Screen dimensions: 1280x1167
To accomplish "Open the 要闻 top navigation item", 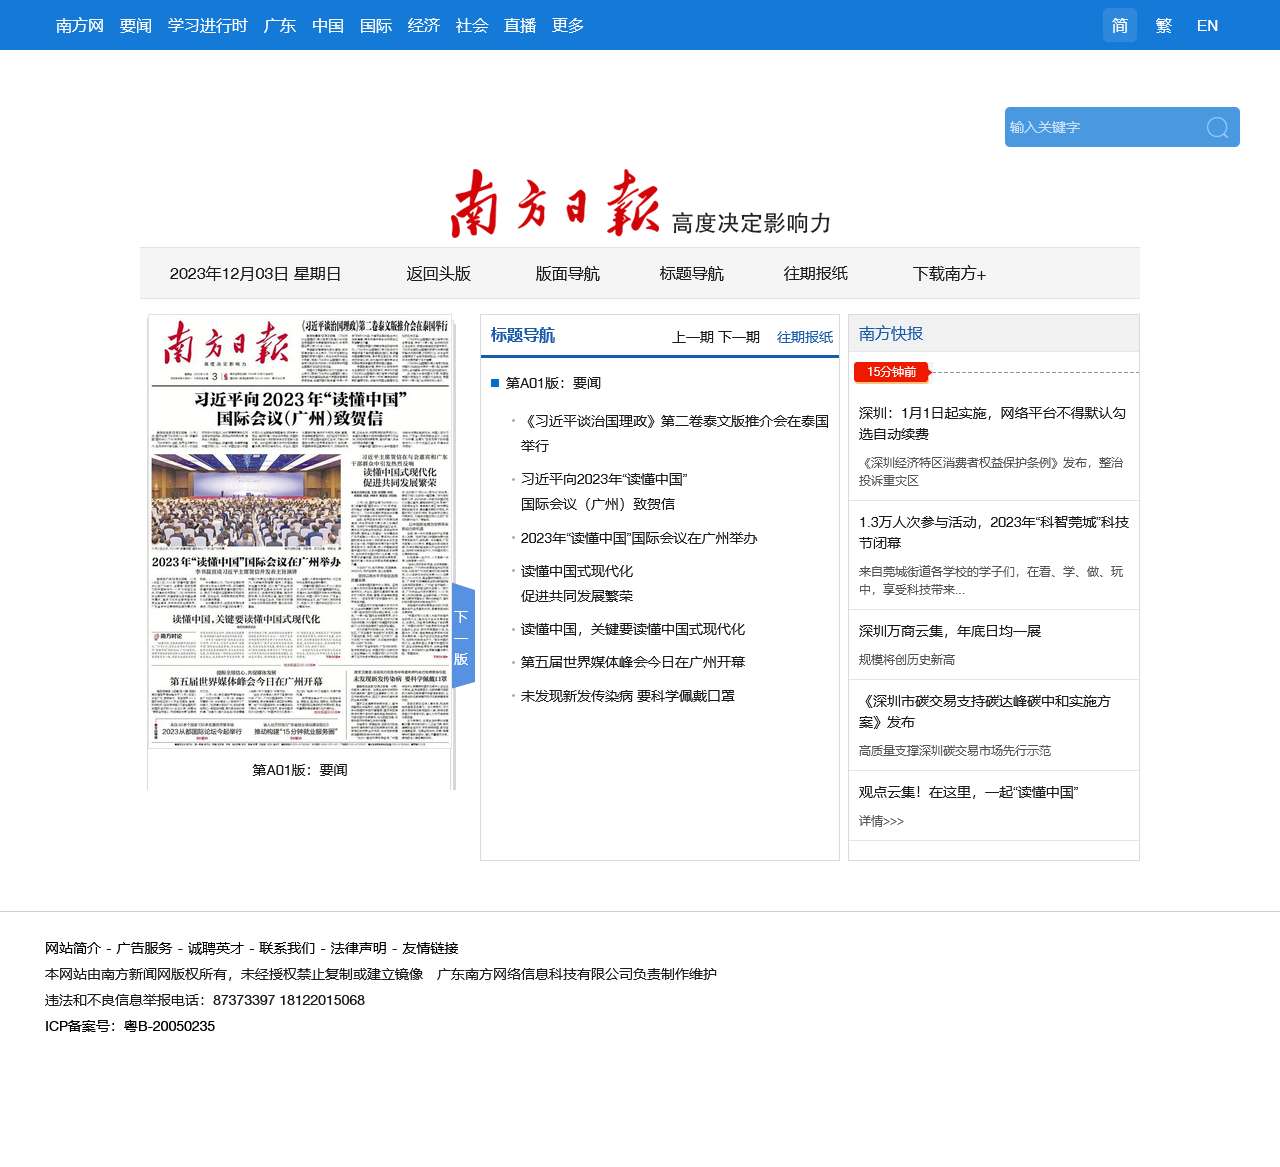I will tap(136, 25).
